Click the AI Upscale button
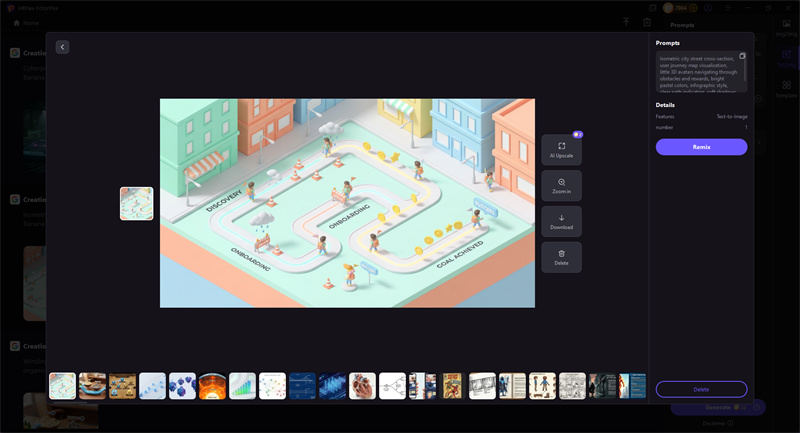 click(x=561, y=150)
